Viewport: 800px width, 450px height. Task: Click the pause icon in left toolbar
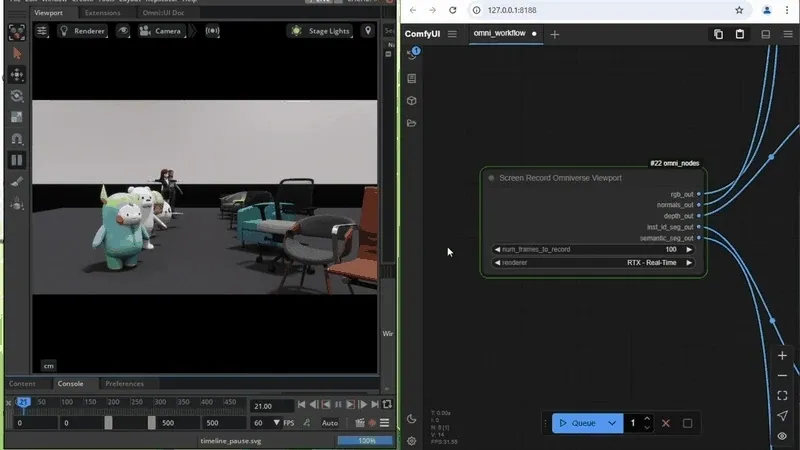(17, 160)
